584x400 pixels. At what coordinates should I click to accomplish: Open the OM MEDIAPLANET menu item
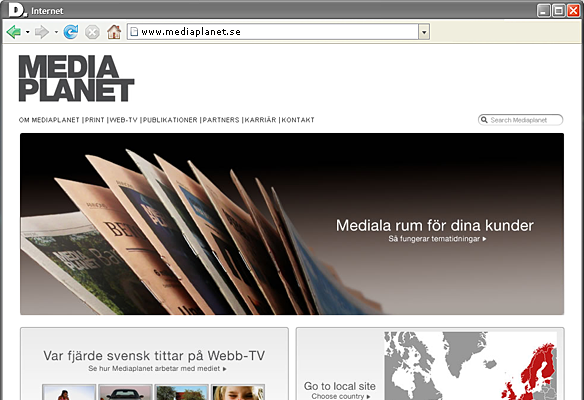point(49,120)
